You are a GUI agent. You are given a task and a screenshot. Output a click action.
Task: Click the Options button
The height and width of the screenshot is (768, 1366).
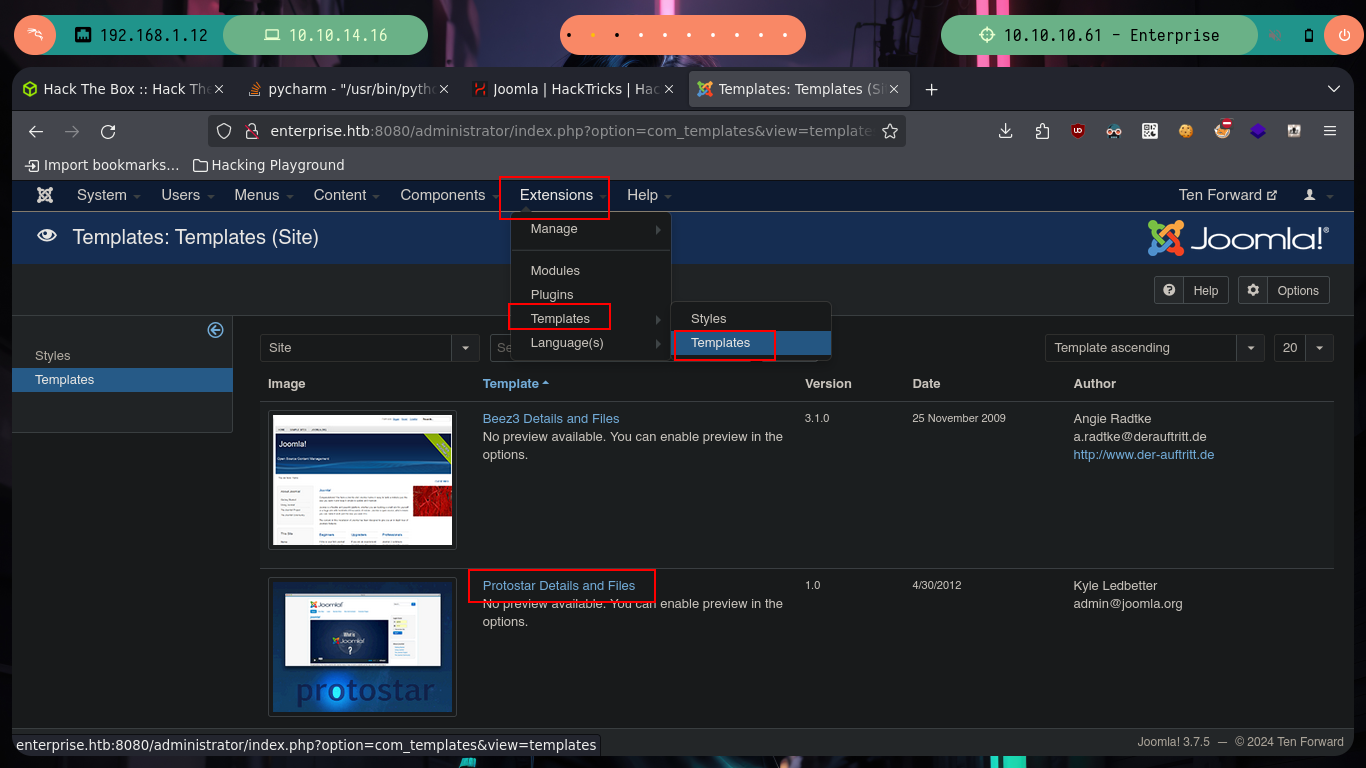(x=1284, y=290)
